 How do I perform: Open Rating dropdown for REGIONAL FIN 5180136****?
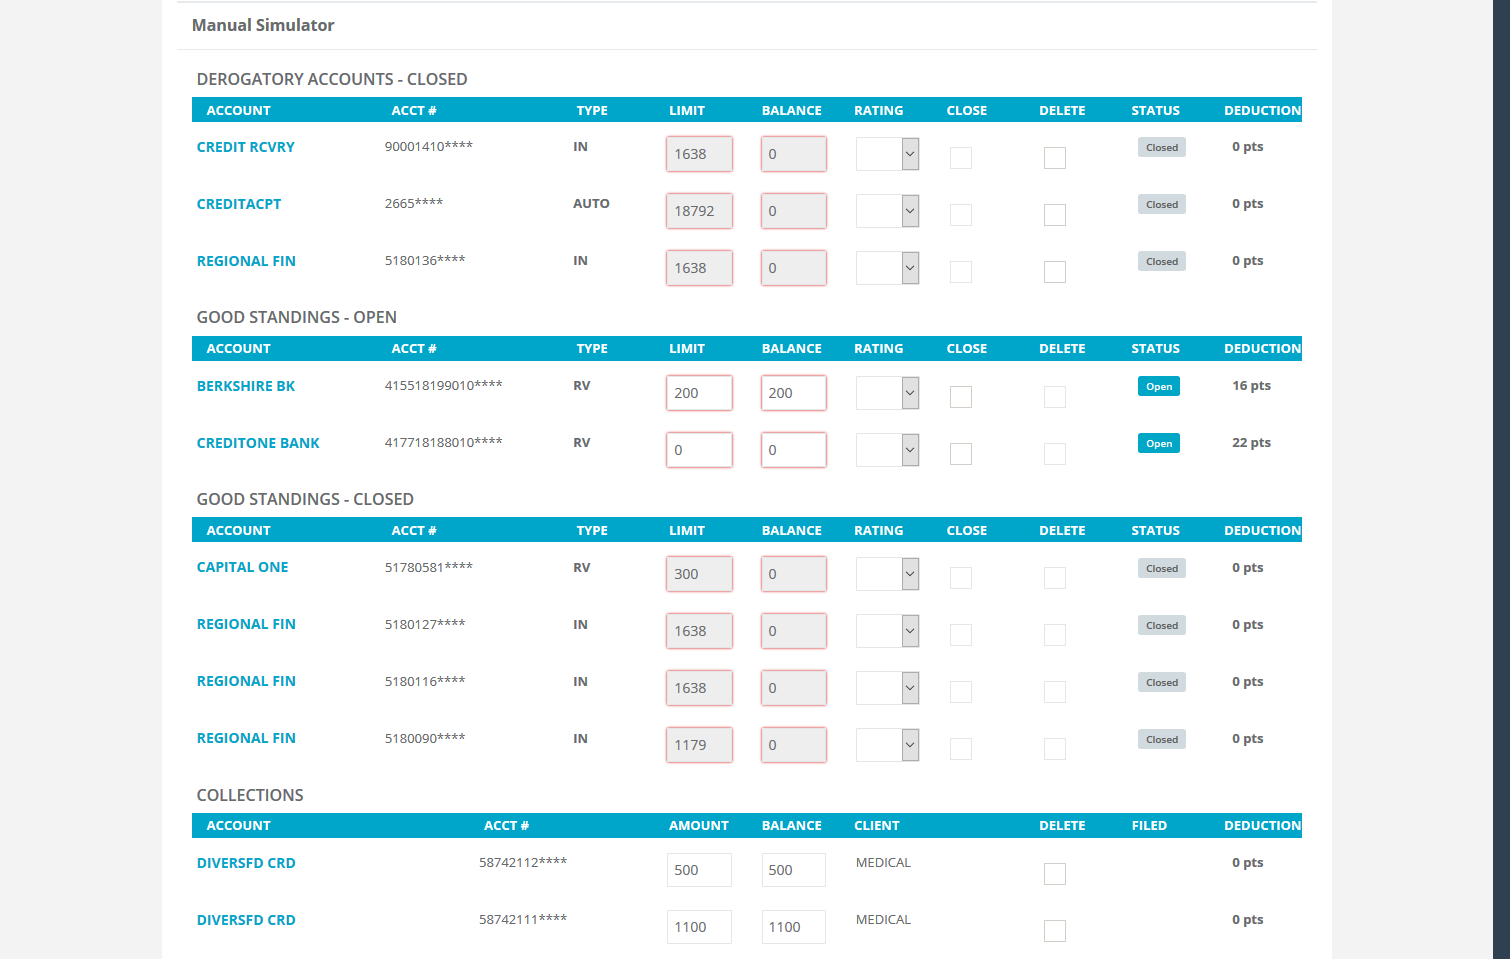(887, 268)
